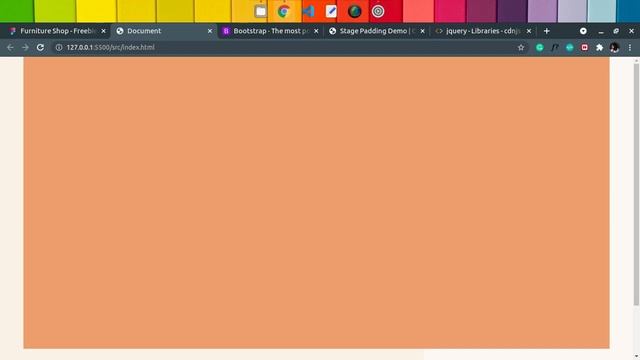Go forward to the next page
640x360 pixels.
coord(25,47)
